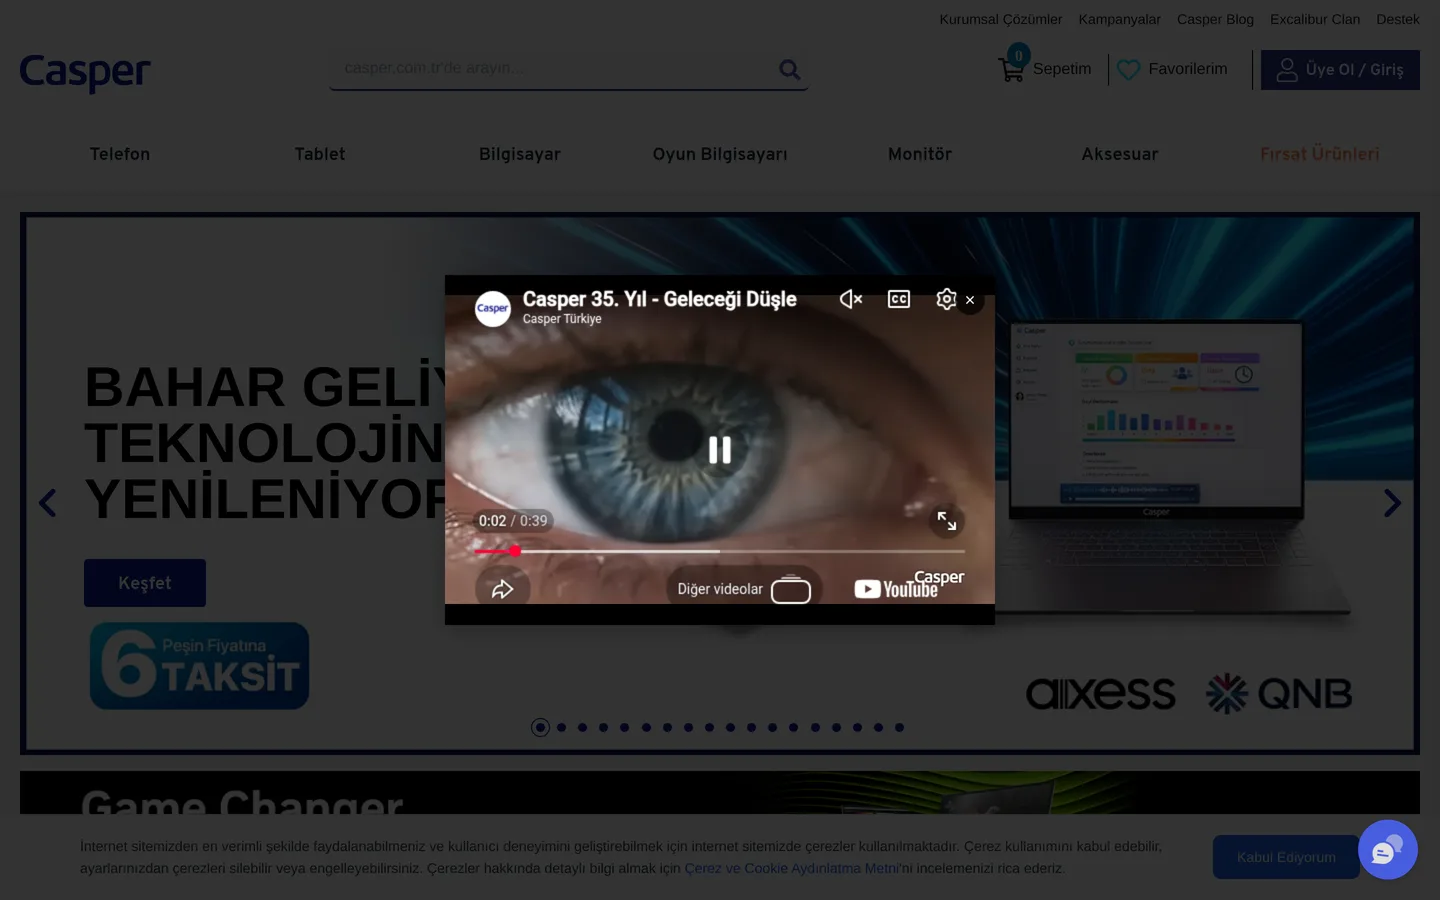
Task: Open Casper Türkiye channel avatar
Action: click(493, 308)
